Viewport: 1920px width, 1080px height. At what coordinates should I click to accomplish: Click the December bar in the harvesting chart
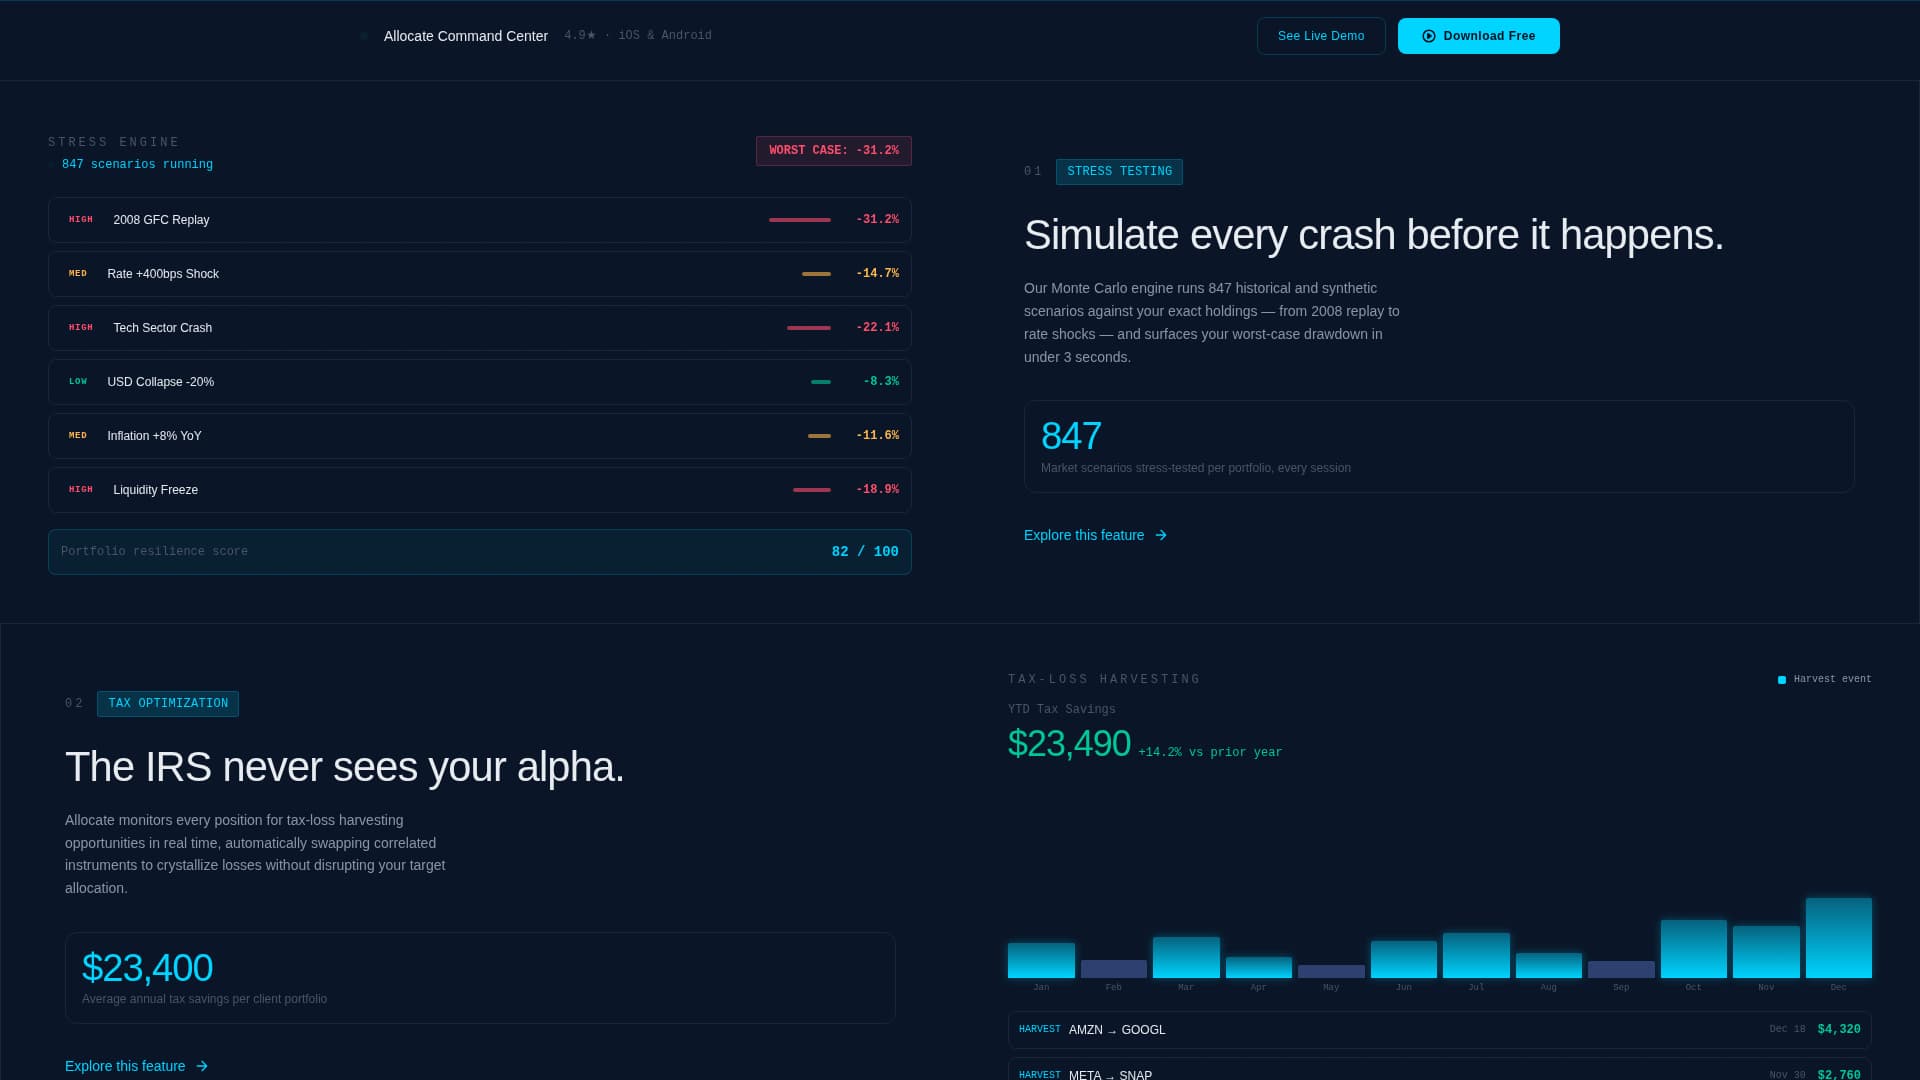click(x=1838, y=938)
